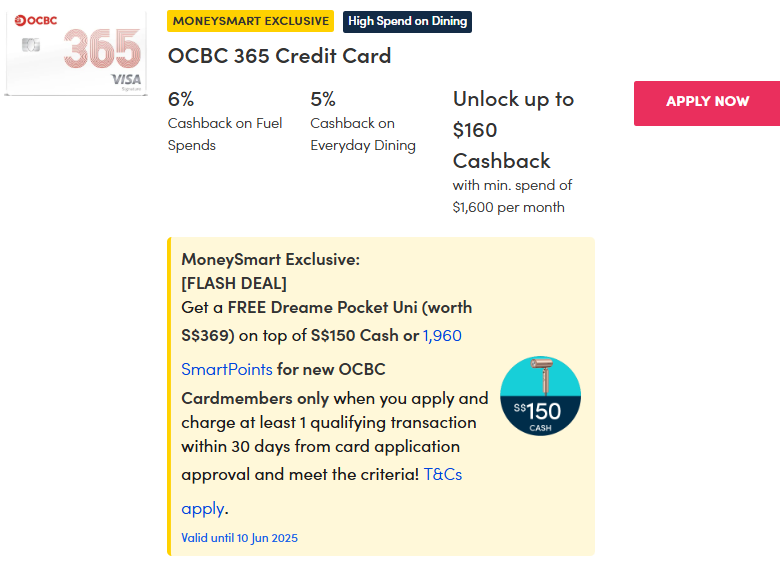This screenshot has height=564, width=780.
Task: Click the MoneySmart Exclusive promo heading
Action: tap(270, 259)
